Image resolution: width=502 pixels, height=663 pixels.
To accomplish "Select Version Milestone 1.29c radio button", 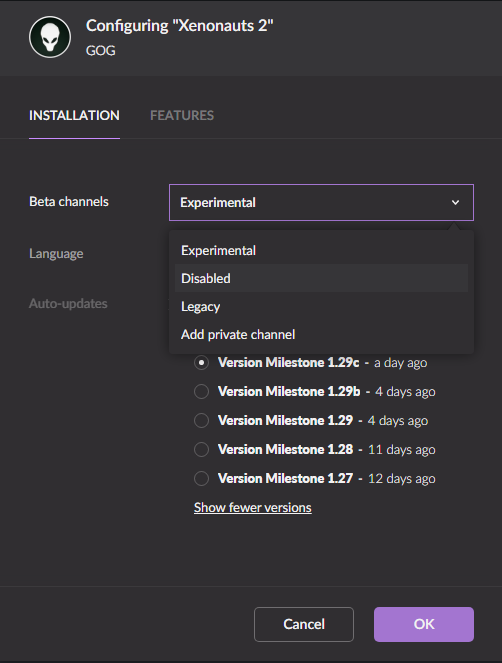I will (201, 363).
